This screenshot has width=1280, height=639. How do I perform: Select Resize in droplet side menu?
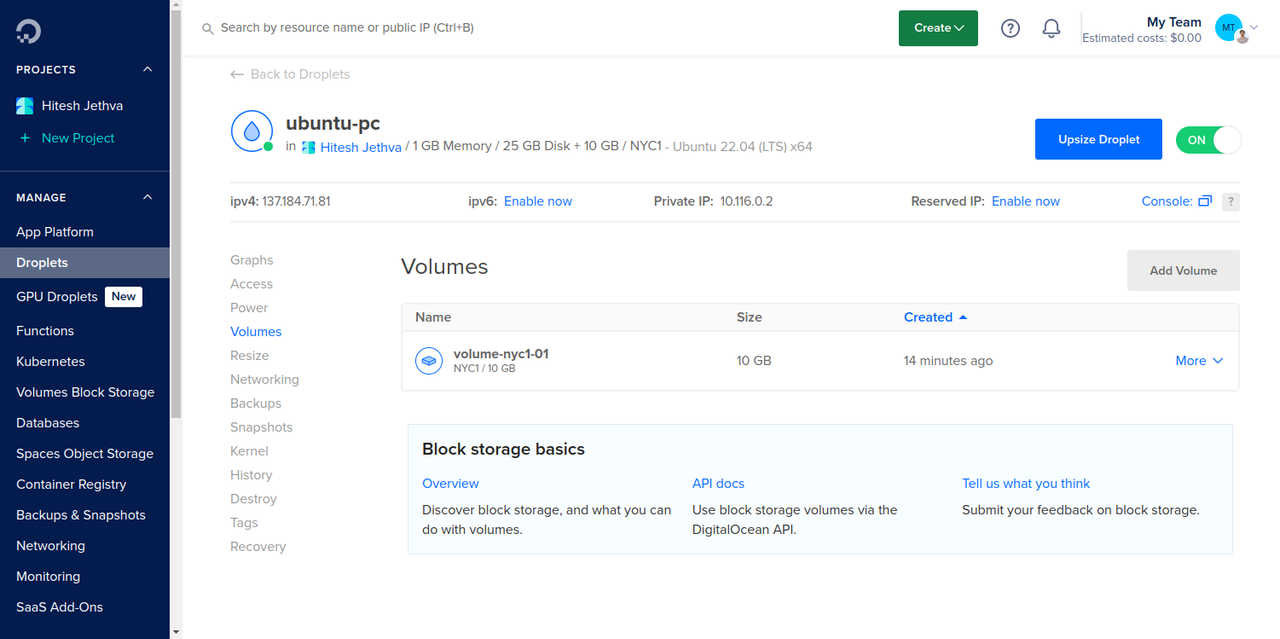[249, 356]
